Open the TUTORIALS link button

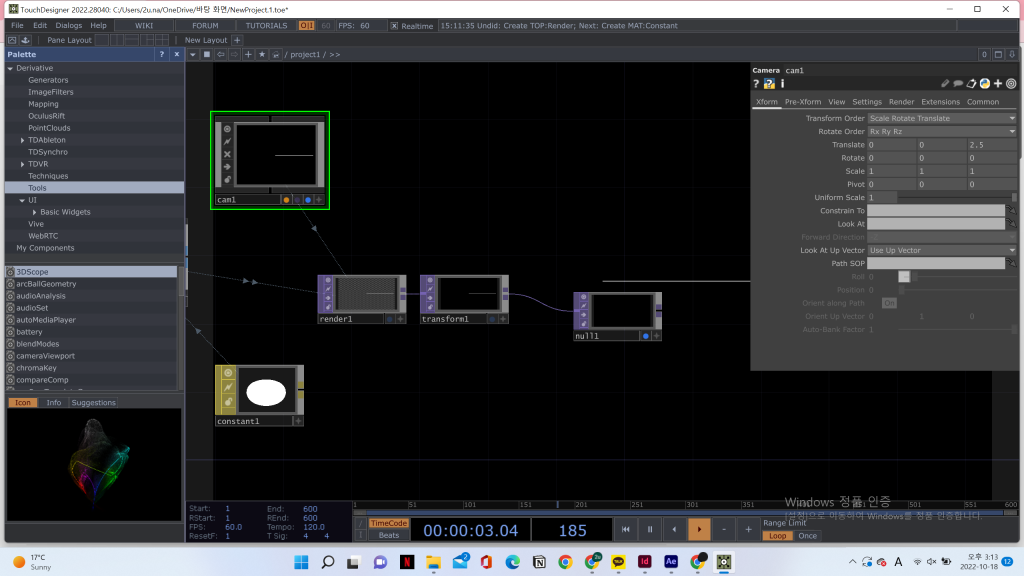(266, 25)
